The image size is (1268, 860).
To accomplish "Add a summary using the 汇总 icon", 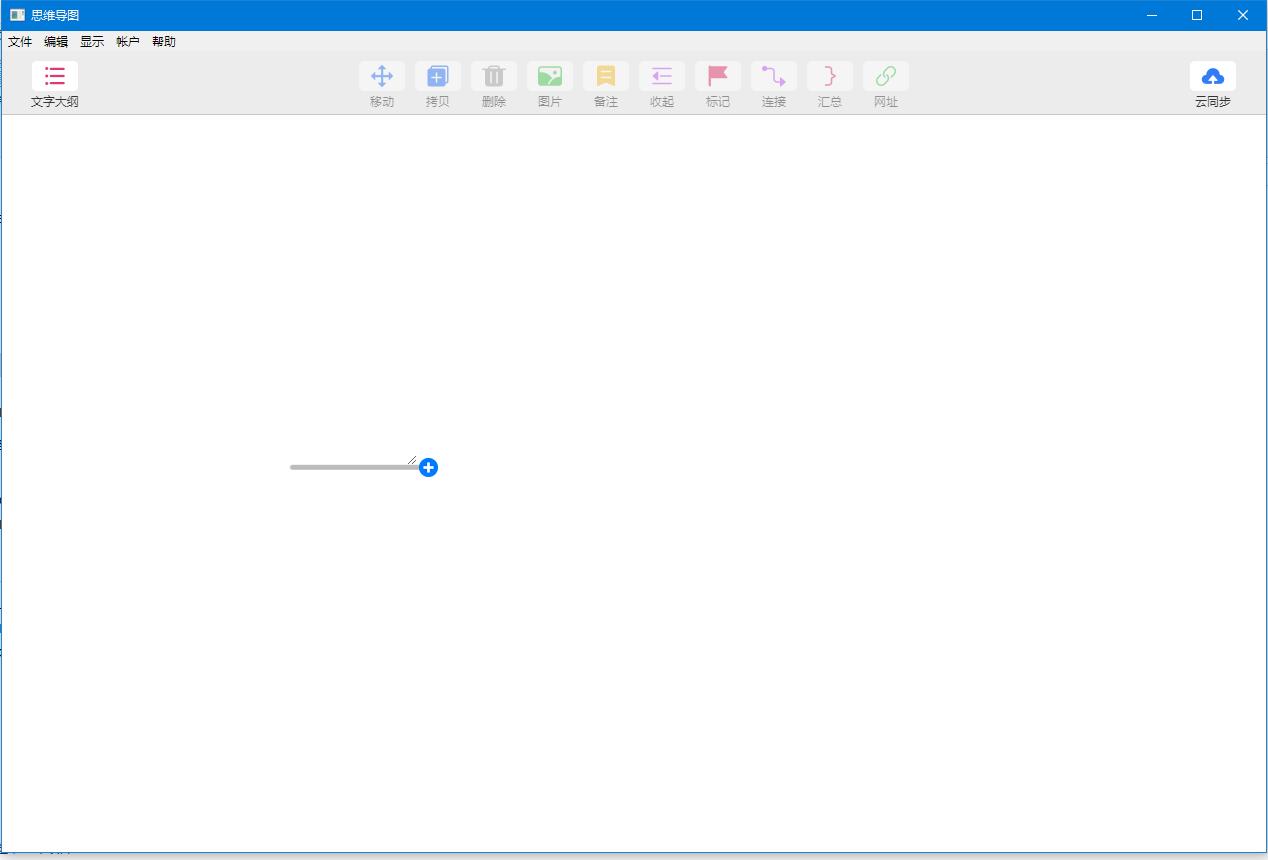I will point(829,76).
